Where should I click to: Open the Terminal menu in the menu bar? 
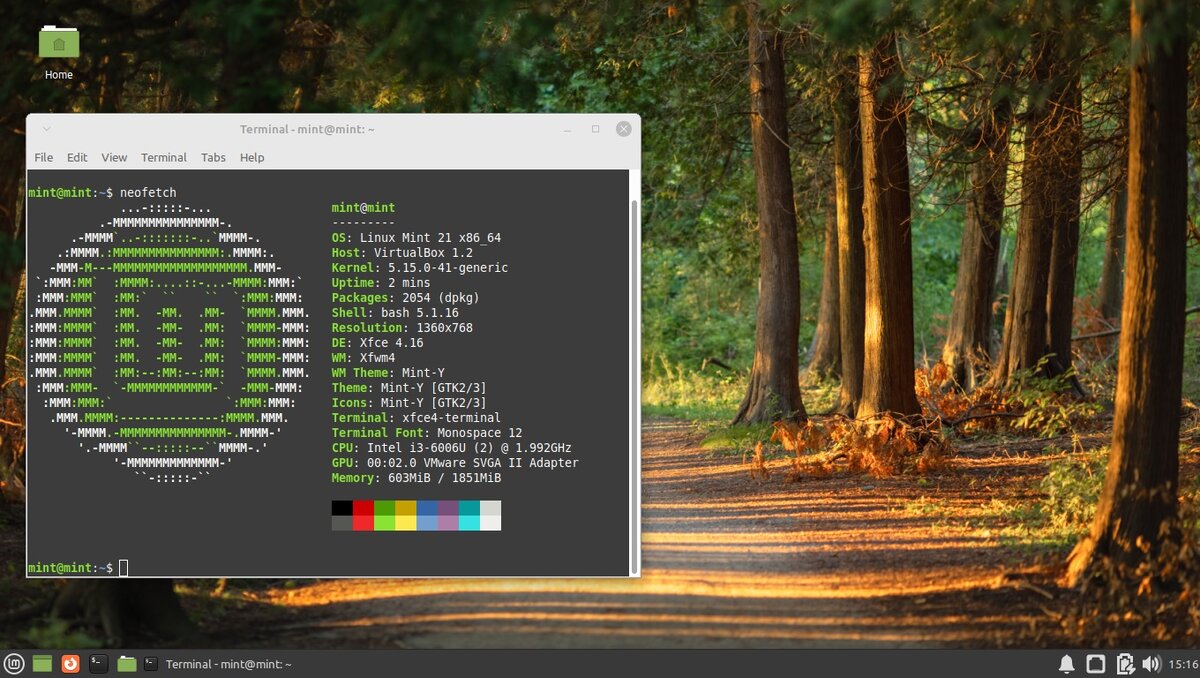point(163,157)
